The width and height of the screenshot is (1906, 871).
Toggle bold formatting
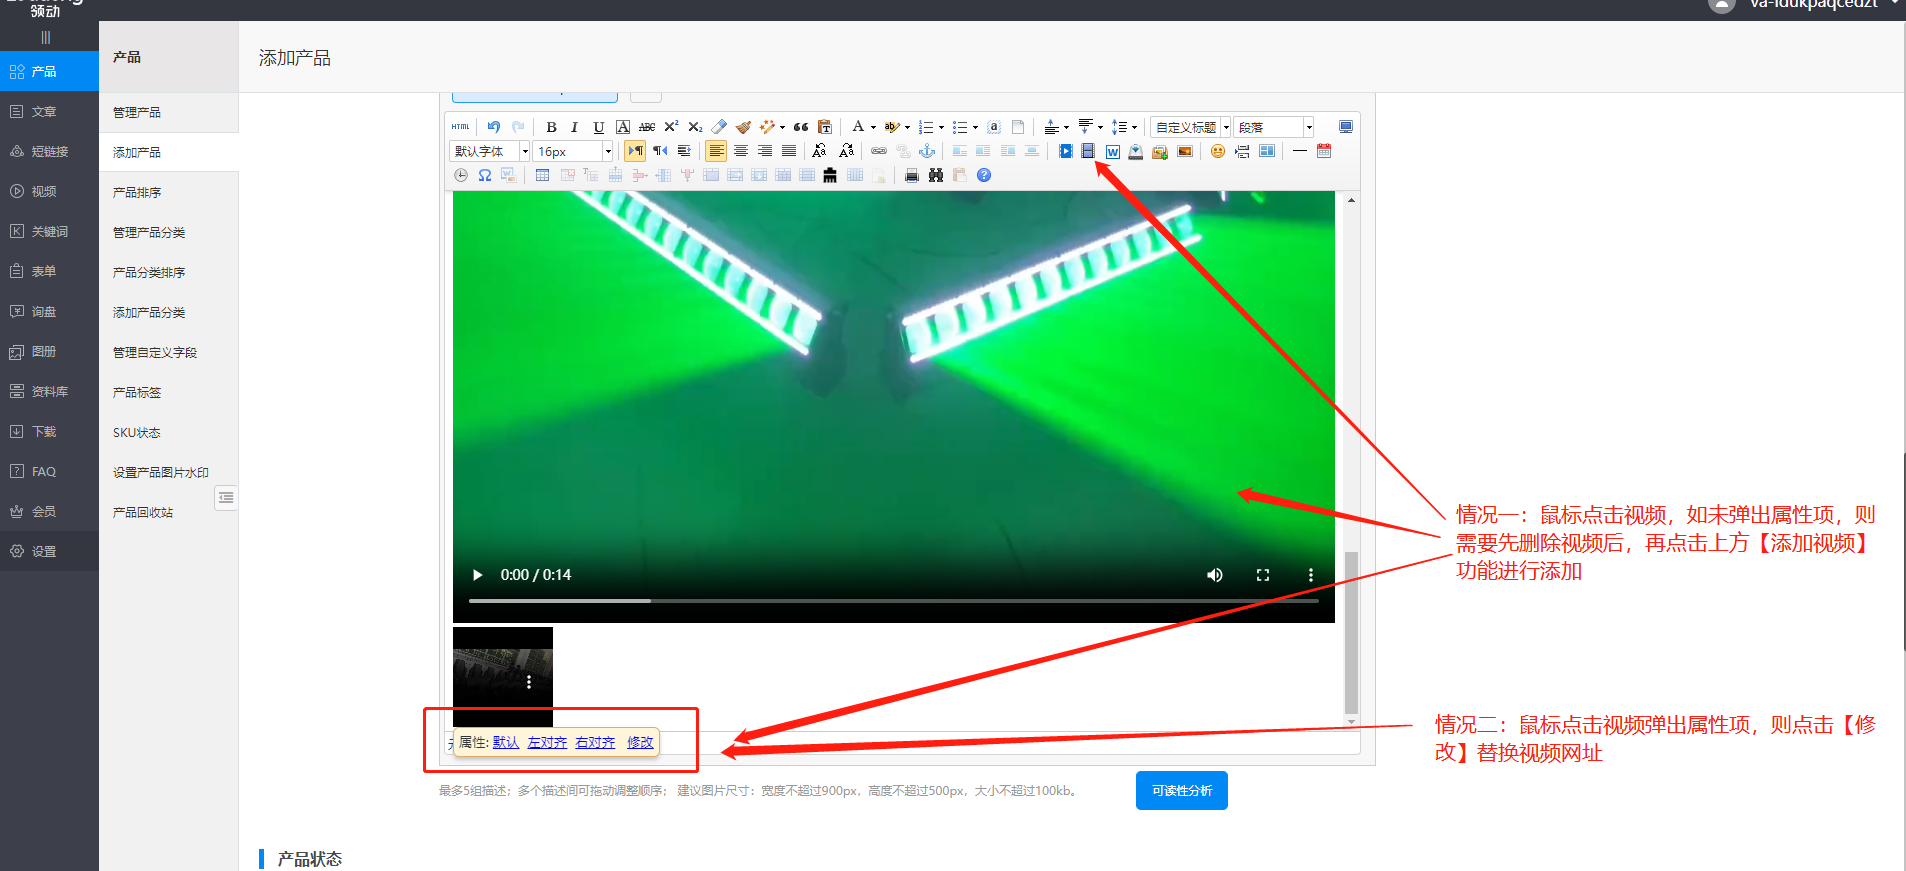coord(551,127)
